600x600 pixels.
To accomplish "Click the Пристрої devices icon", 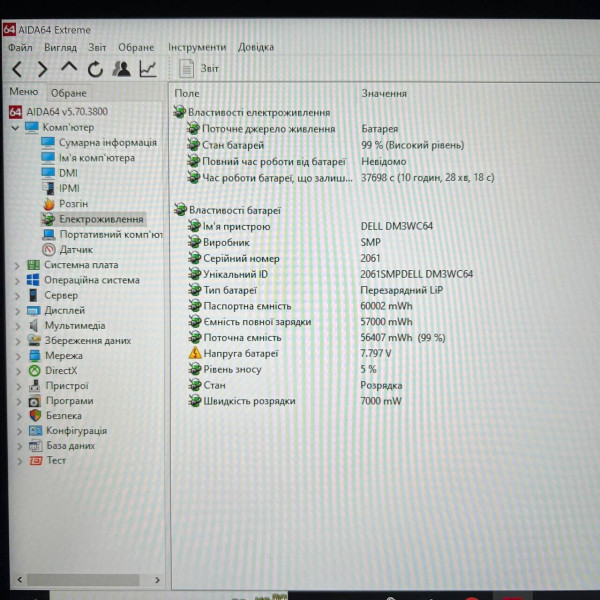I will (x=35, y=386).
